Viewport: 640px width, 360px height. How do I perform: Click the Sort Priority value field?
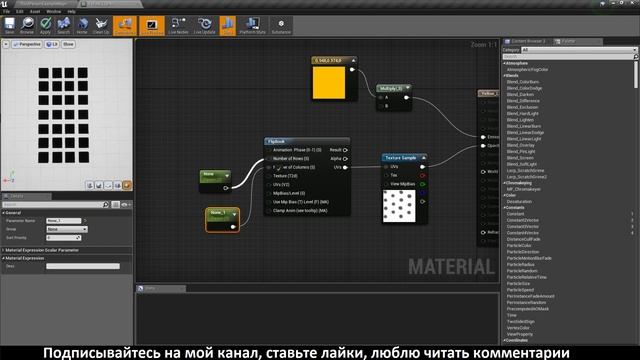pyautogui.click(x=64, y=238)
